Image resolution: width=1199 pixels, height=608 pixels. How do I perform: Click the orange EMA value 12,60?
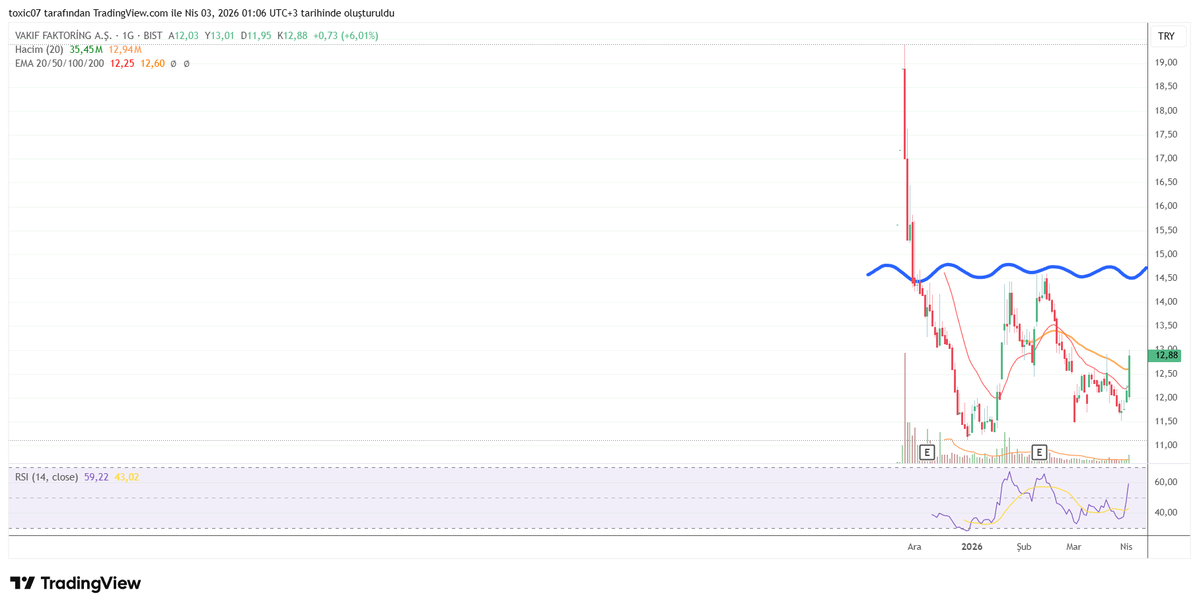[x=153, y=63]
